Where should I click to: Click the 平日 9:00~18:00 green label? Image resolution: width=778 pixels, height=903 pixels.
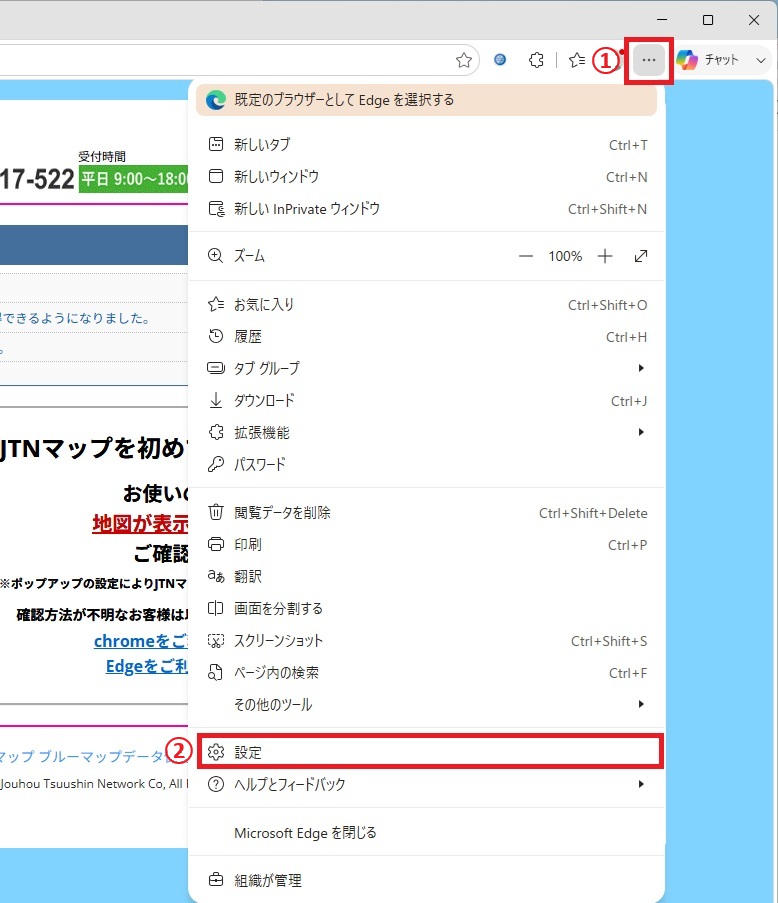(x=134, y=179)
